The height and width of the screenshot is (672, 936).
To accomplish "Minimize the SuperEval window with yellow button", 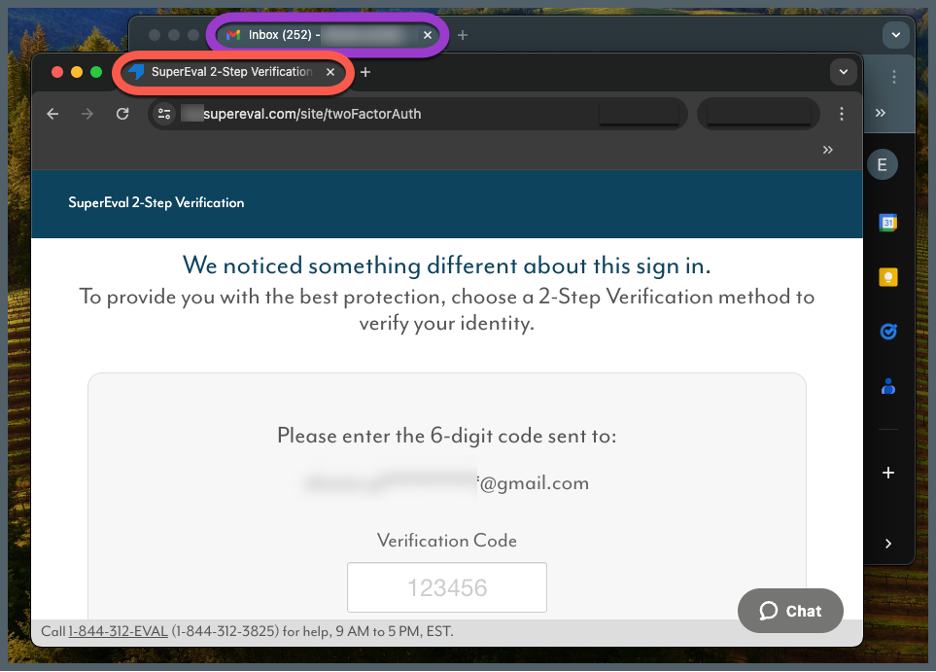I will (76, 72).
